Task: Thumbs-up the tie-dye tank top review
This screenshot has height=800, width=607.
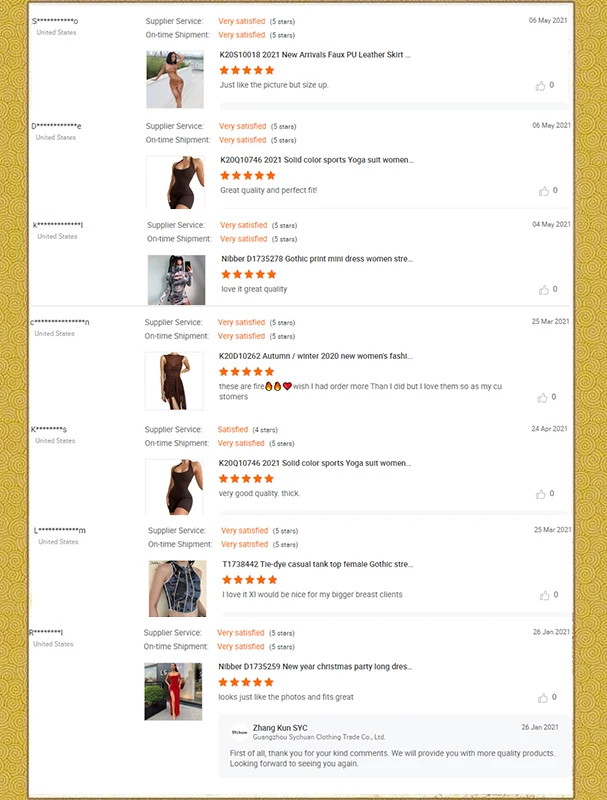Action: point(545,595)
